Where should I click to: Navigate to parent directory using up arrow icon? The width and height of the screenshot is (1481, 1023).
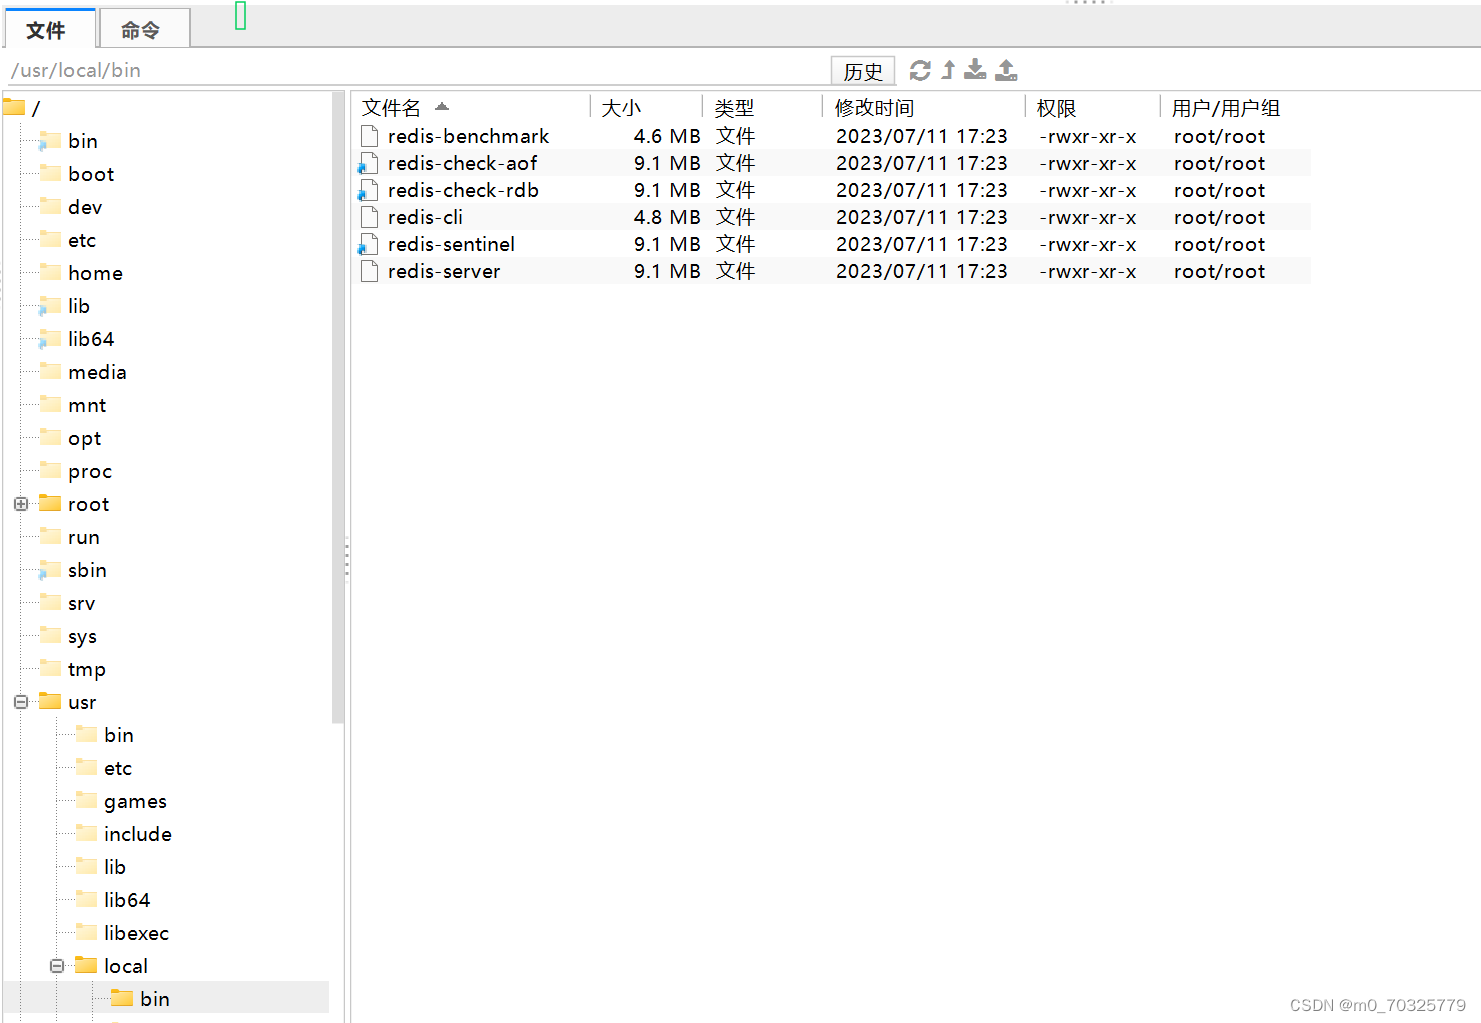(947, 69)
